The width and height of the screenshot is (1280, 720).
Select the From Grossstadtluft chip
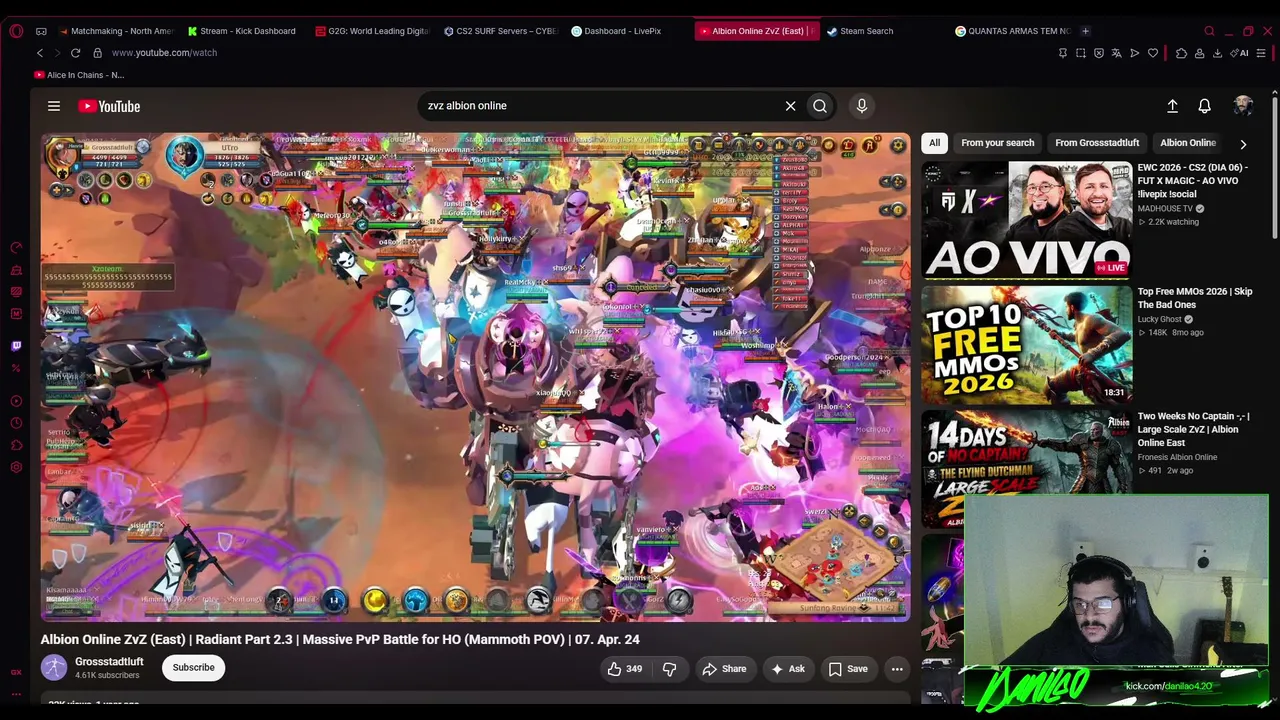click(x=1097, y=143)
